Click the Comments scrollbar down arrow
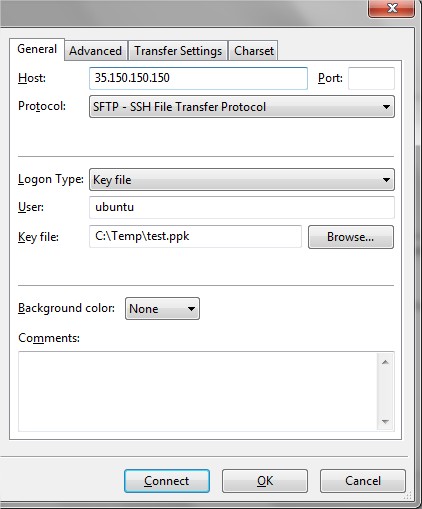The image size is (422, 509). click(385, 422)
